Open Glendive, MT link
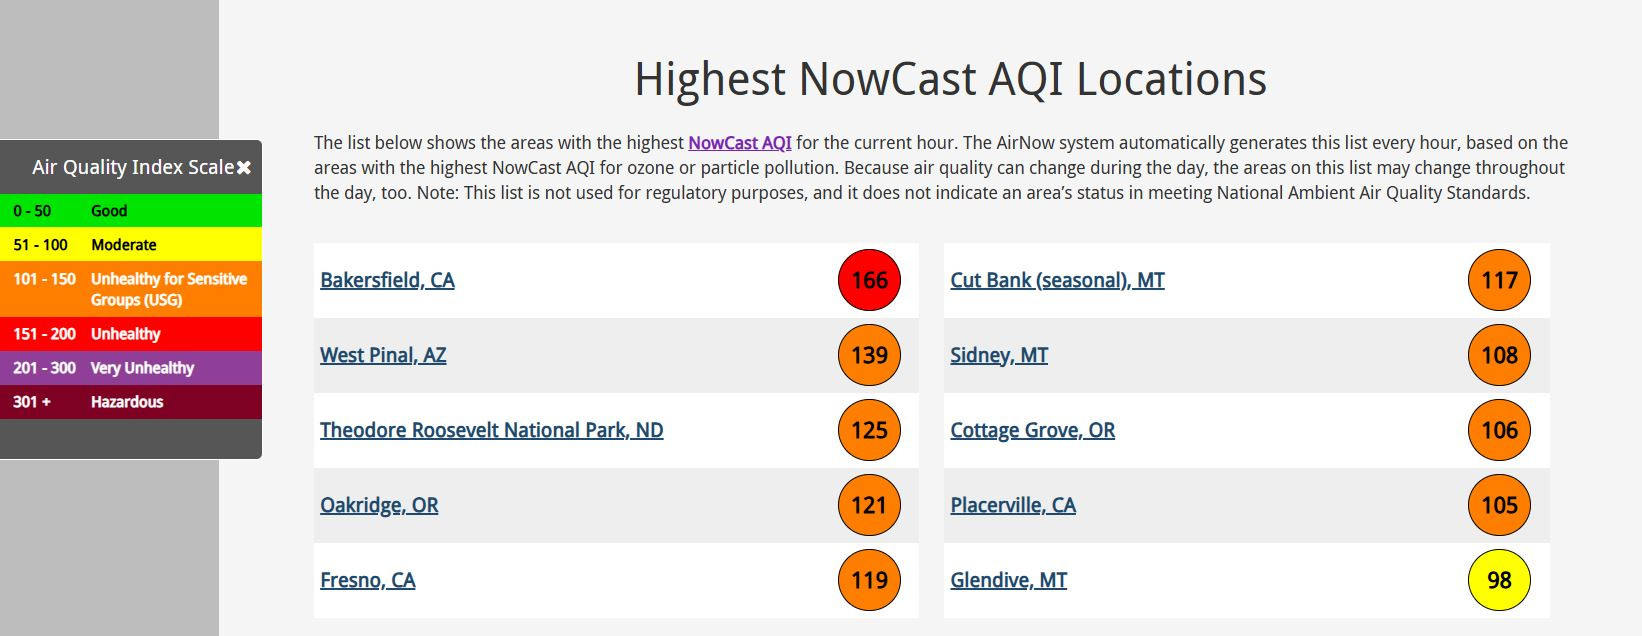This screenshot has height=636, width=1642. click(1008, 580)
